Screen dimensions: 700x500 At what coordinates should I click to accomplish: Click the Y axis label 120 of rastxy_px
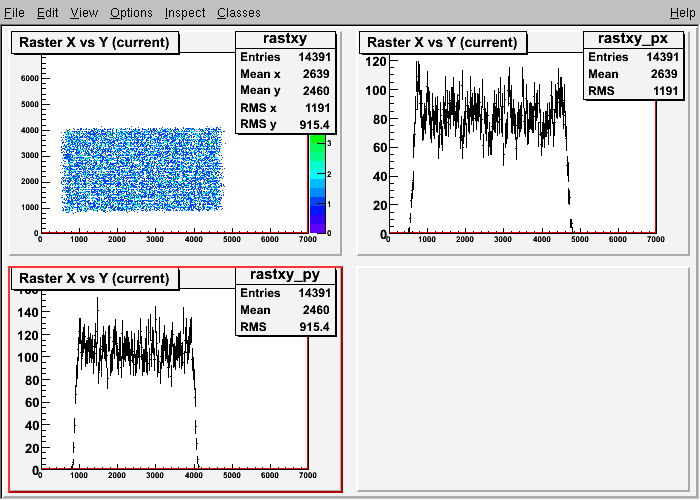tap(375, 61)
